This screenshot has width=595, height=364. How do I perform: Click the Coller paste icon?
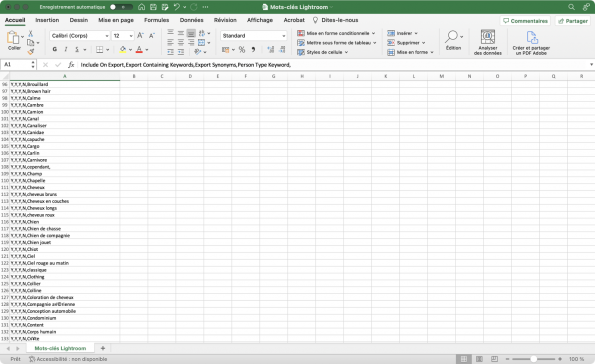[x=13, y=38]
